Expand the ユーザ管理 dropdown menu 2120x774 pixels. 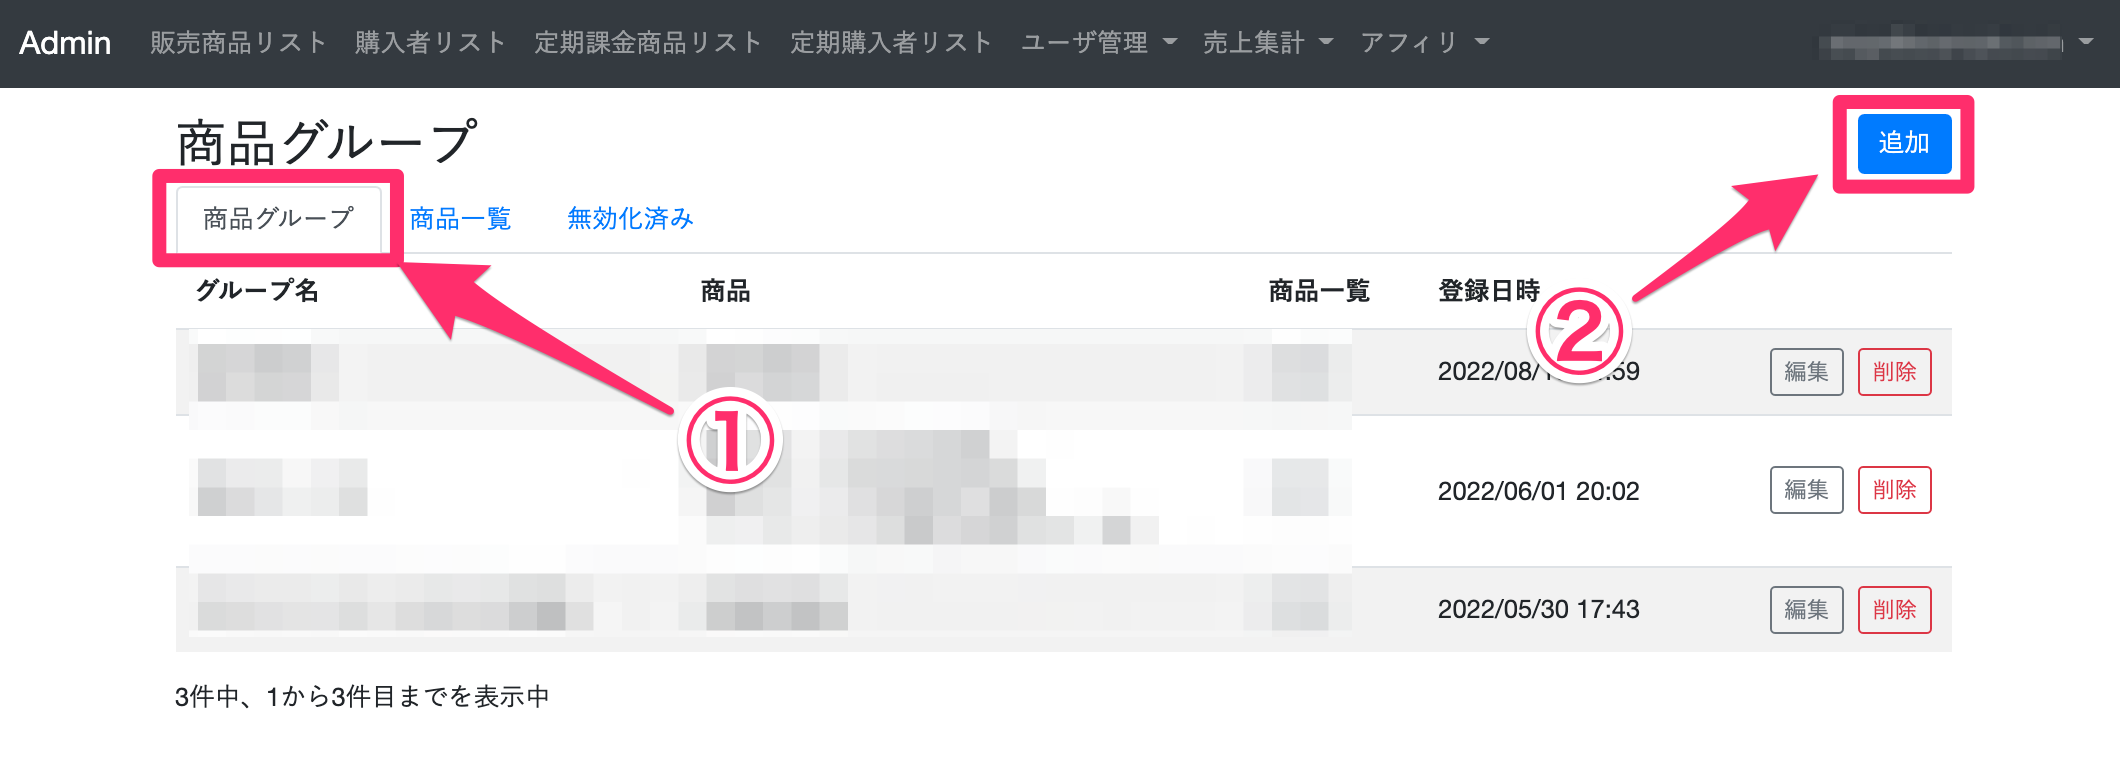tap(1098, 43)
